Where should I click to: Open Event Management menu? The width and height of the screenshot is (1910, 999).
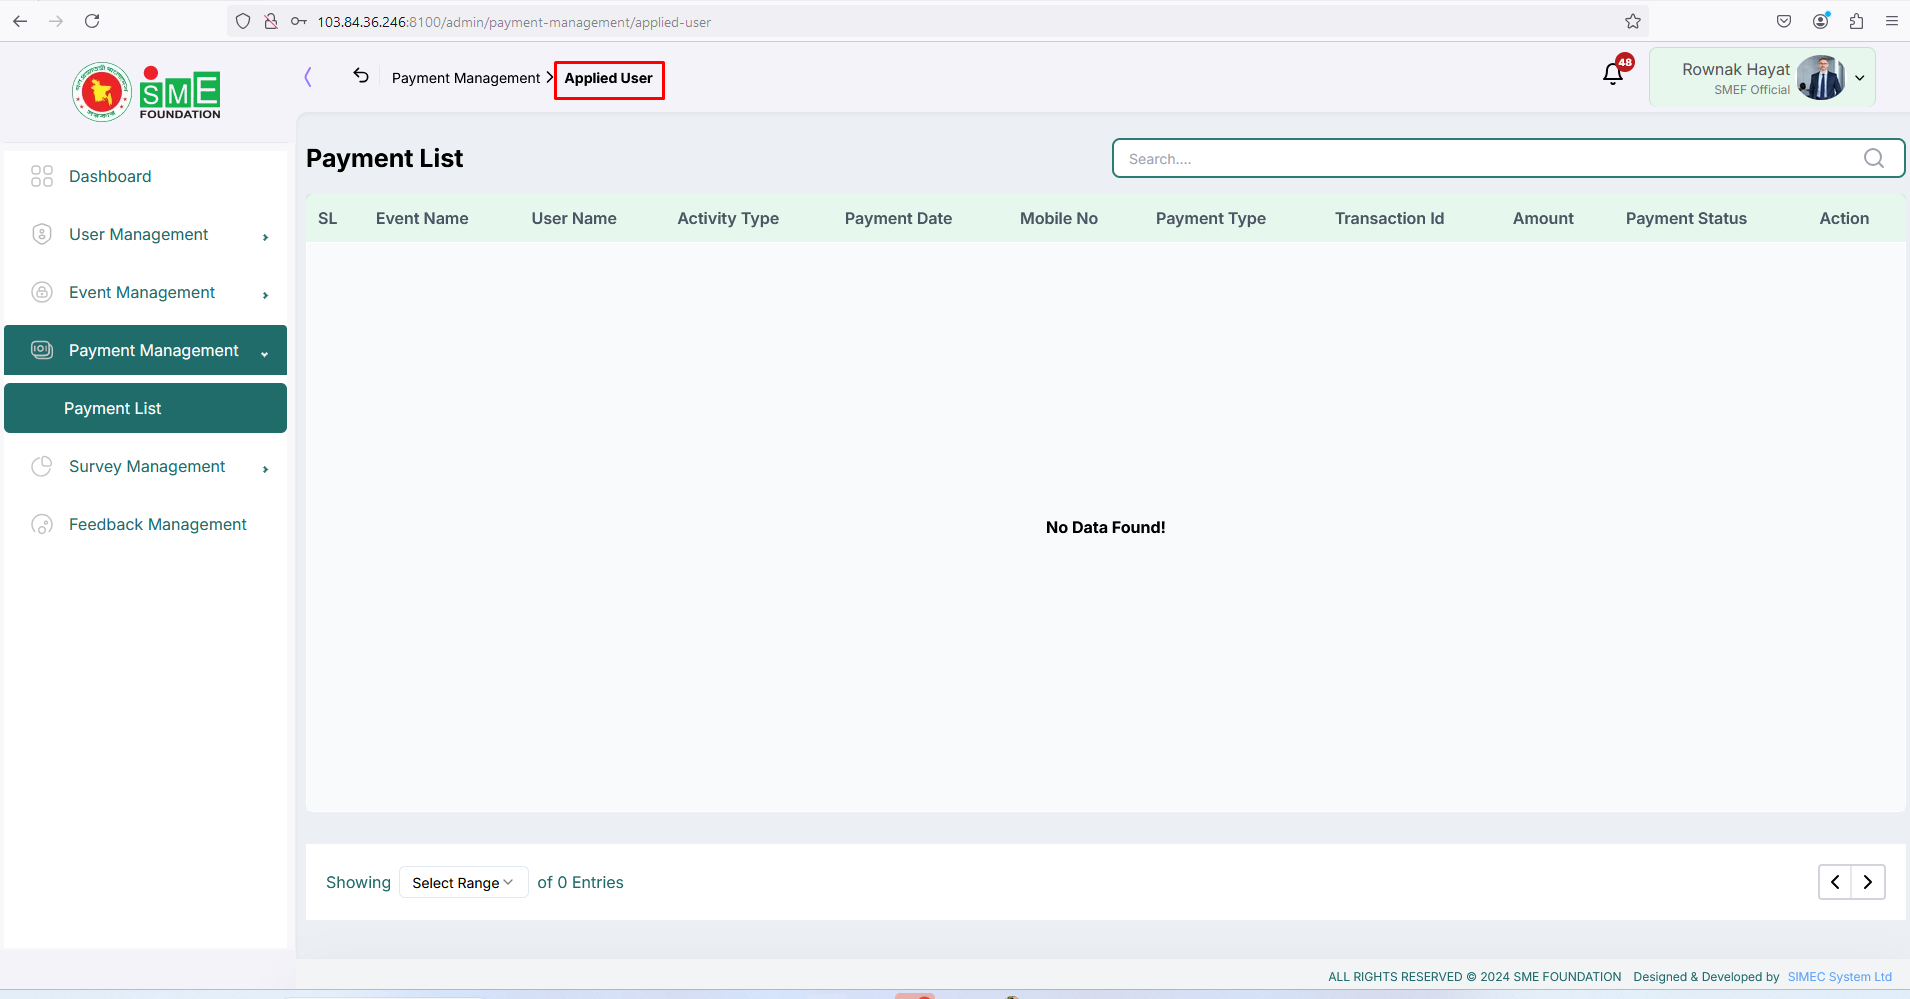pos(145,292)
